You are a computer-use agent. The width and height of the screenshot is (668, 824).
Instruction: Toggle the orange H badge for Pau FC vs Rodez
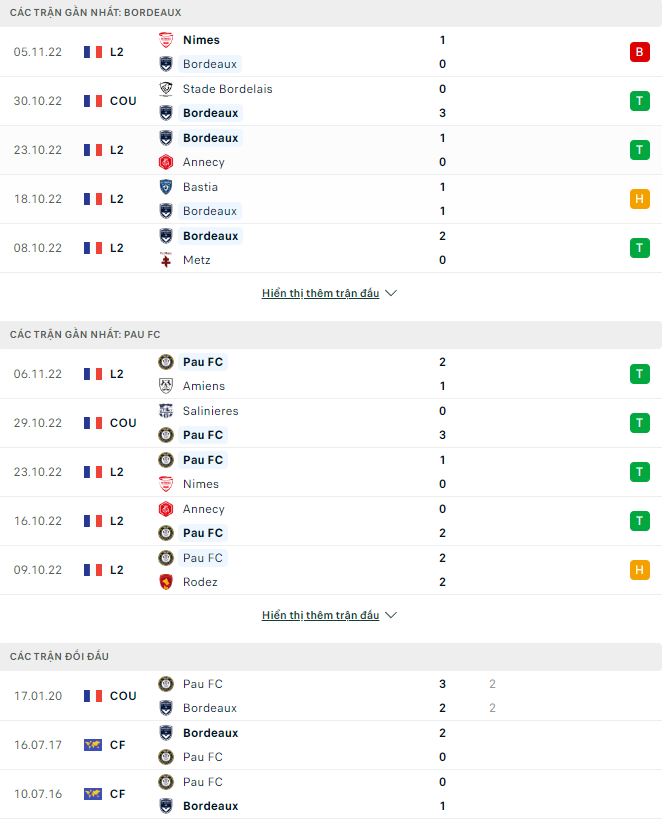tap(639, 570)
